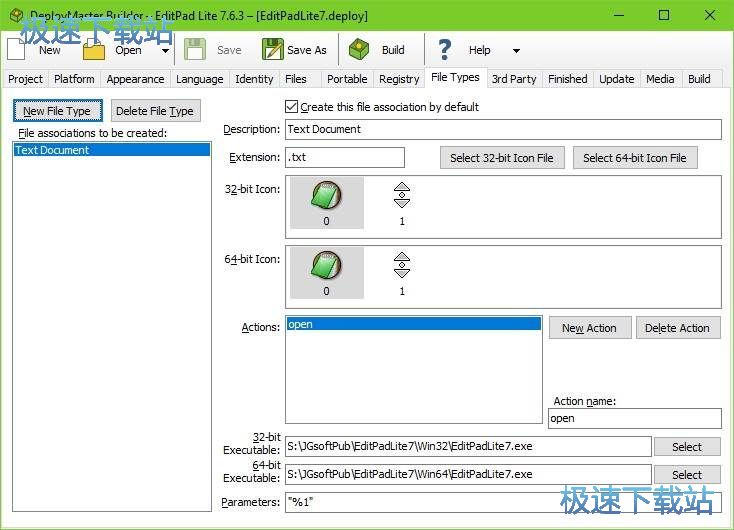Click the DeployMaster title bar app icon
The height and width of the screenshot is (530, 734).
point(16,15)
